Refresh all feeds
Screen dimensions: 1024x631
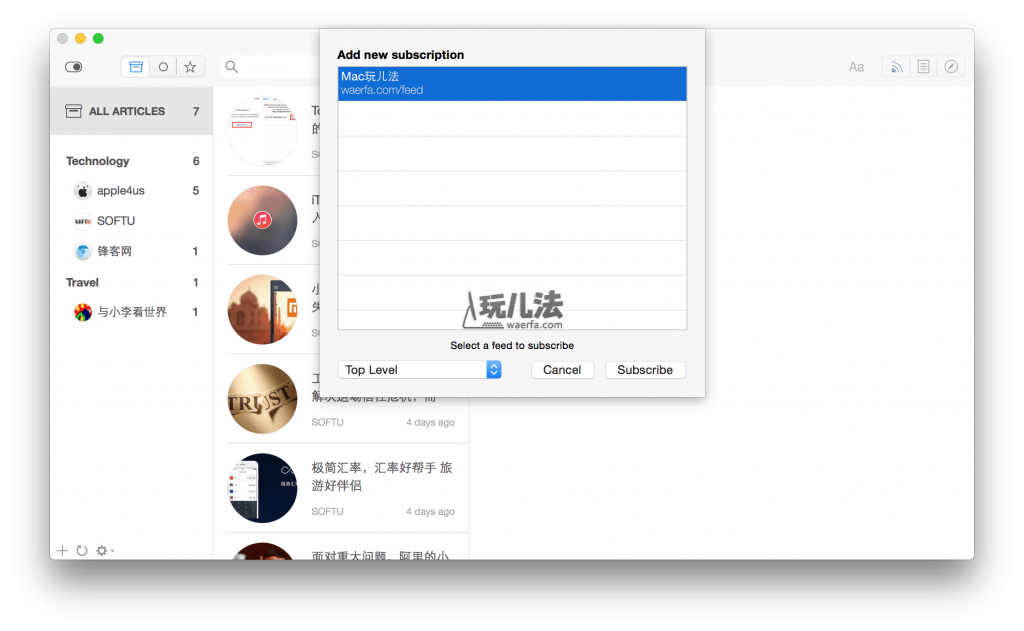pyautogui.click(x=82, y=551)
